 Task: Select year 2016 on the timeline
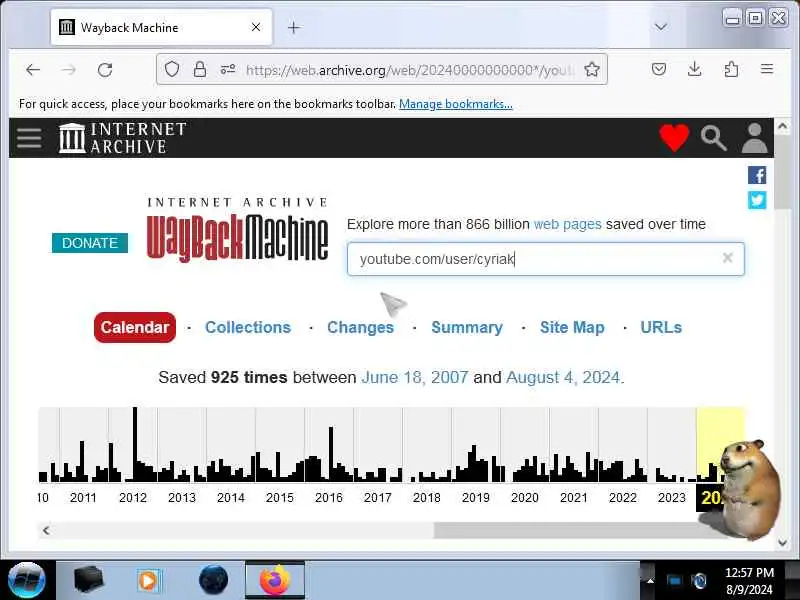(x=329, y=497)
